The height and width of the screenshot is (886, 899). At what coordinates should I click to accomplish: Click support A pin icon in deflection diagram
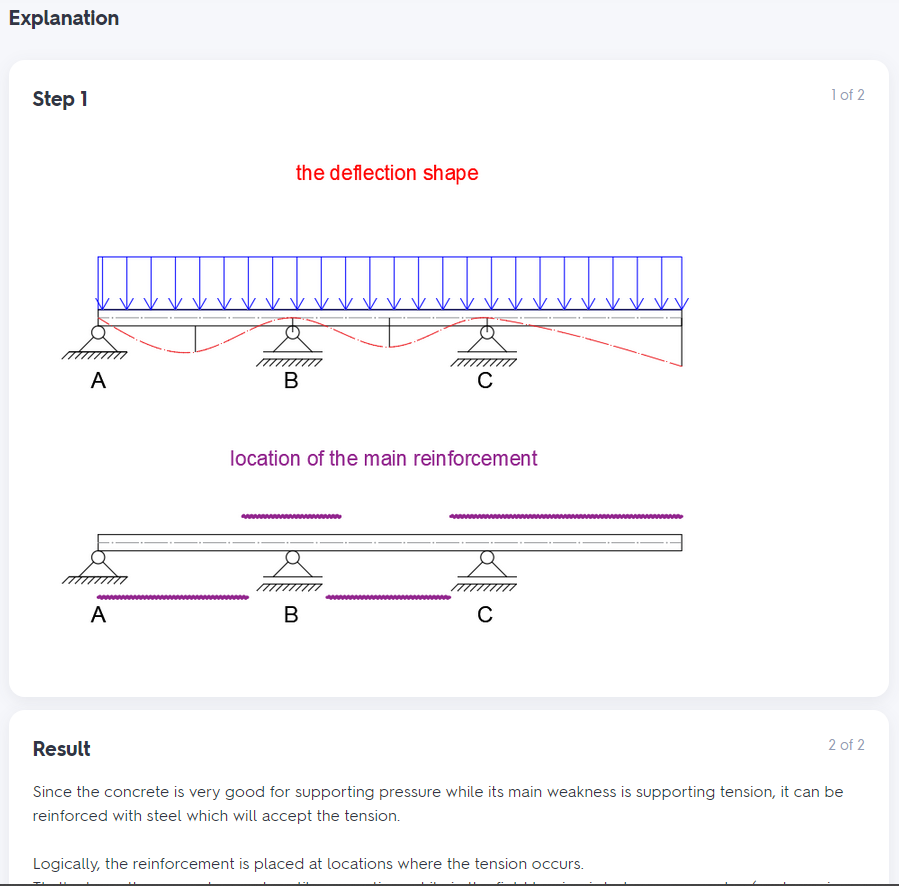[x=95, y=344]
